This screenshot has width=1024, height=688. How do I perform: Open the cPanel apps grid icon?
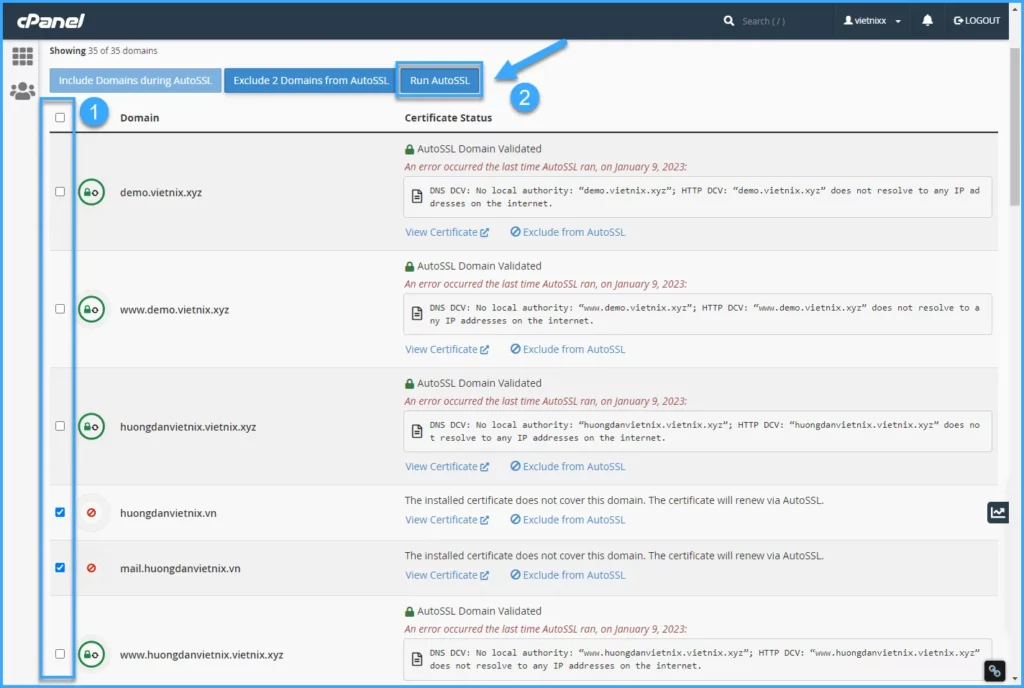click(22, 56)
